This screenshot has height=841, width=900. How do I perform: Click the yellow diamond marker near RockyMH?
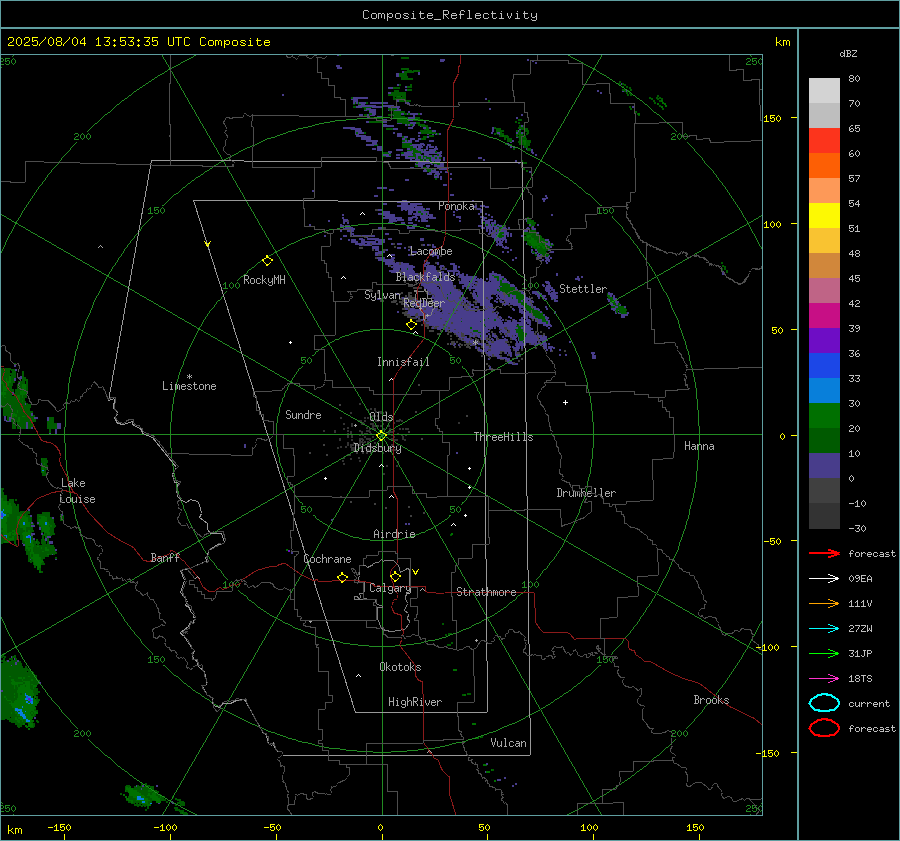267,261
